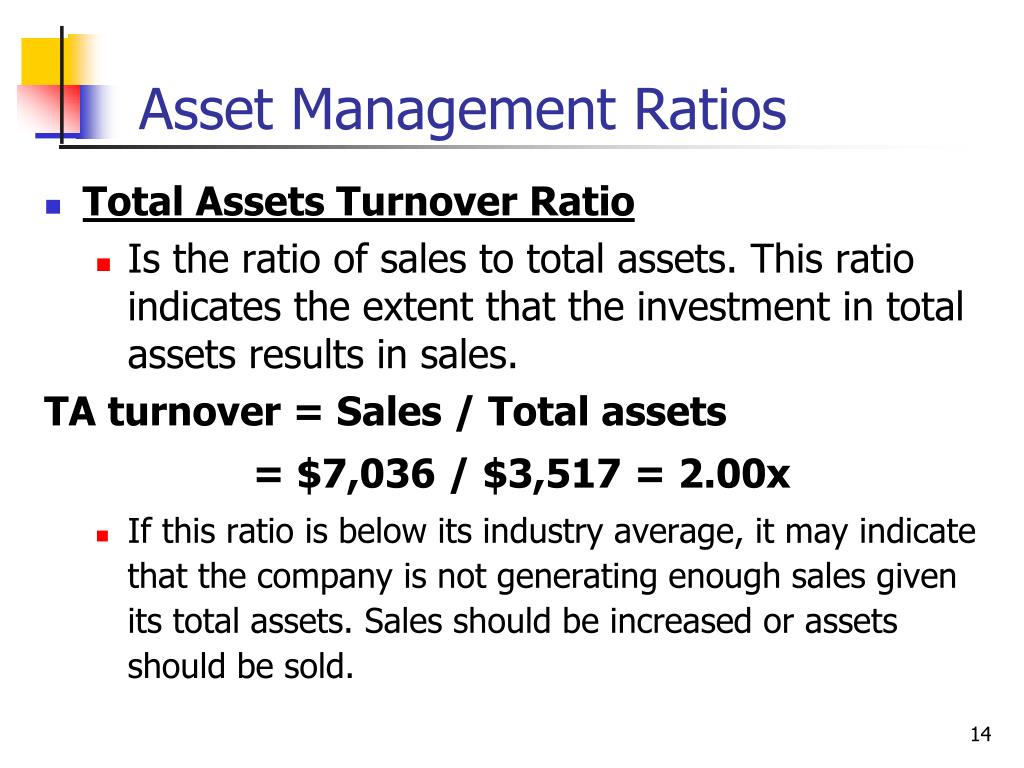This screenshot has height=768, width=1024.
Task: Click the red square in the logo graphic
Action: point(51,108)
